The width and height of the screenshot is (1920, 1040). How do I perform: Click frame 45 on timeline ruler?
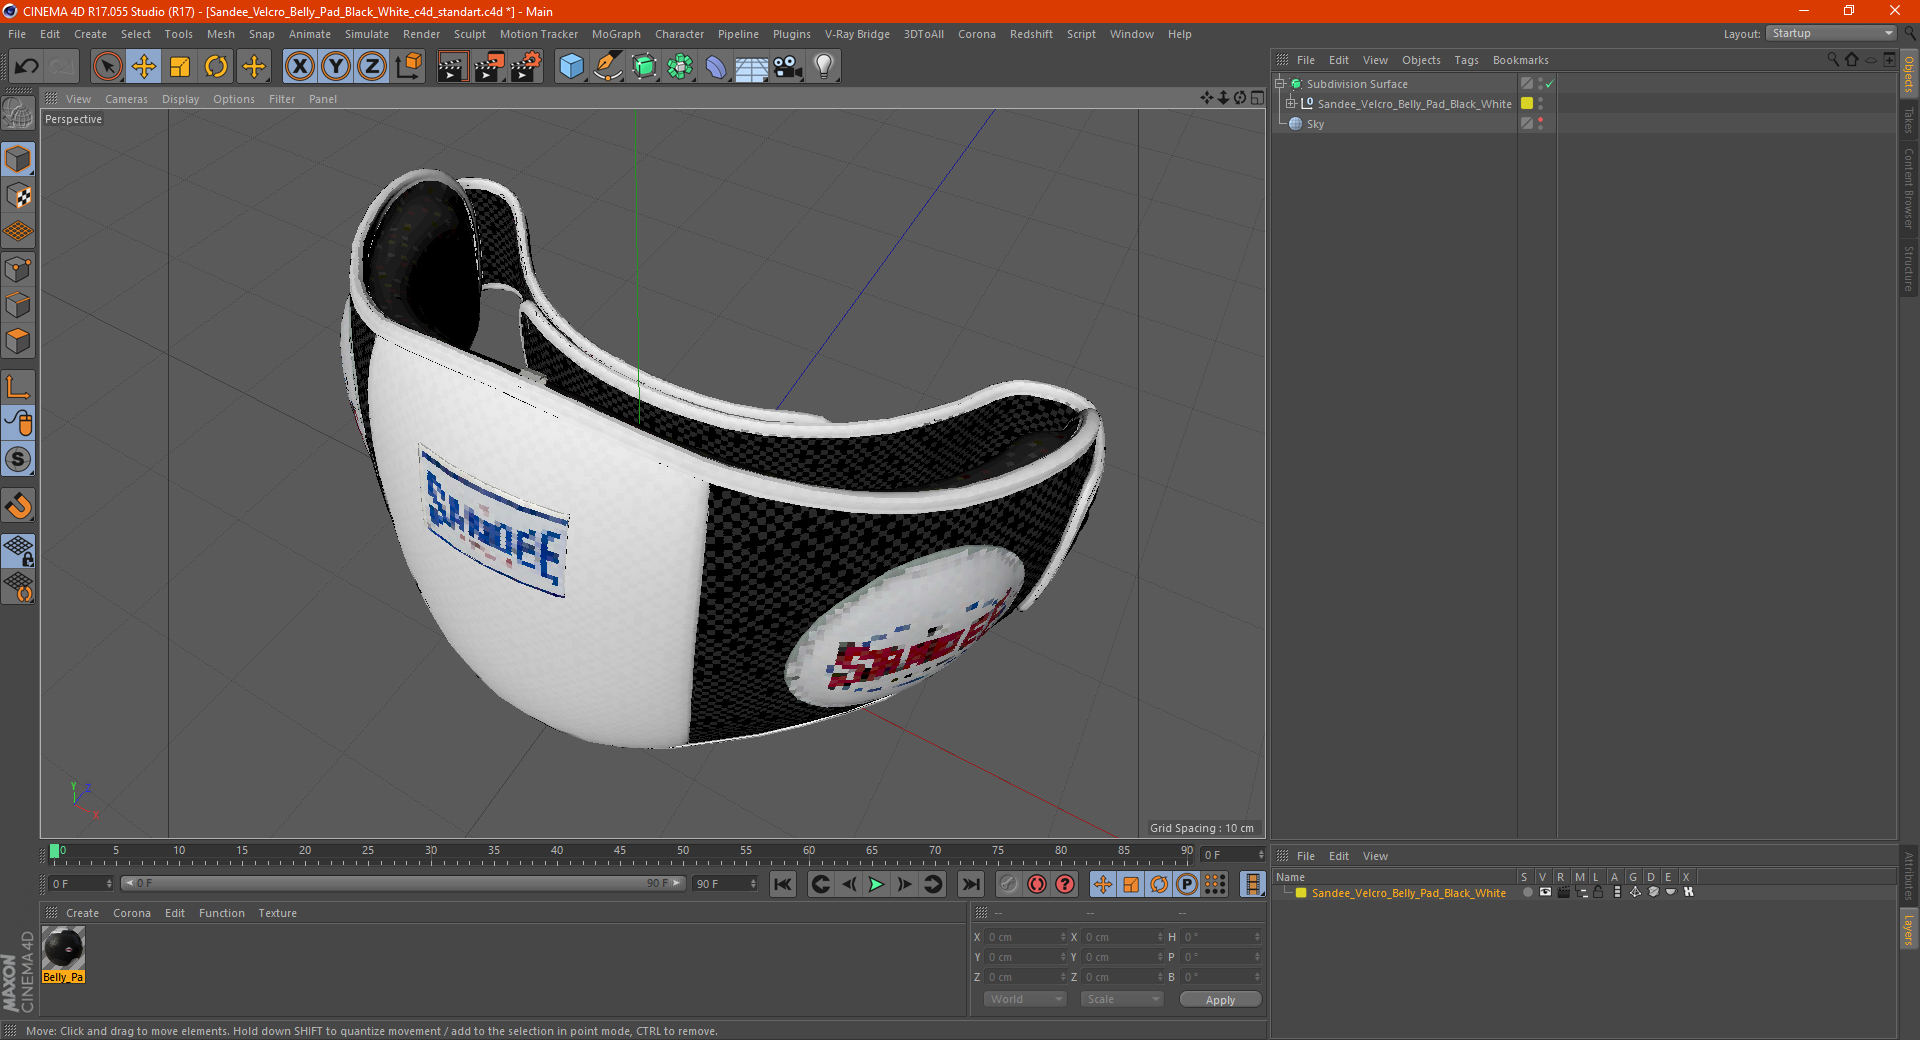coord(620,852)
